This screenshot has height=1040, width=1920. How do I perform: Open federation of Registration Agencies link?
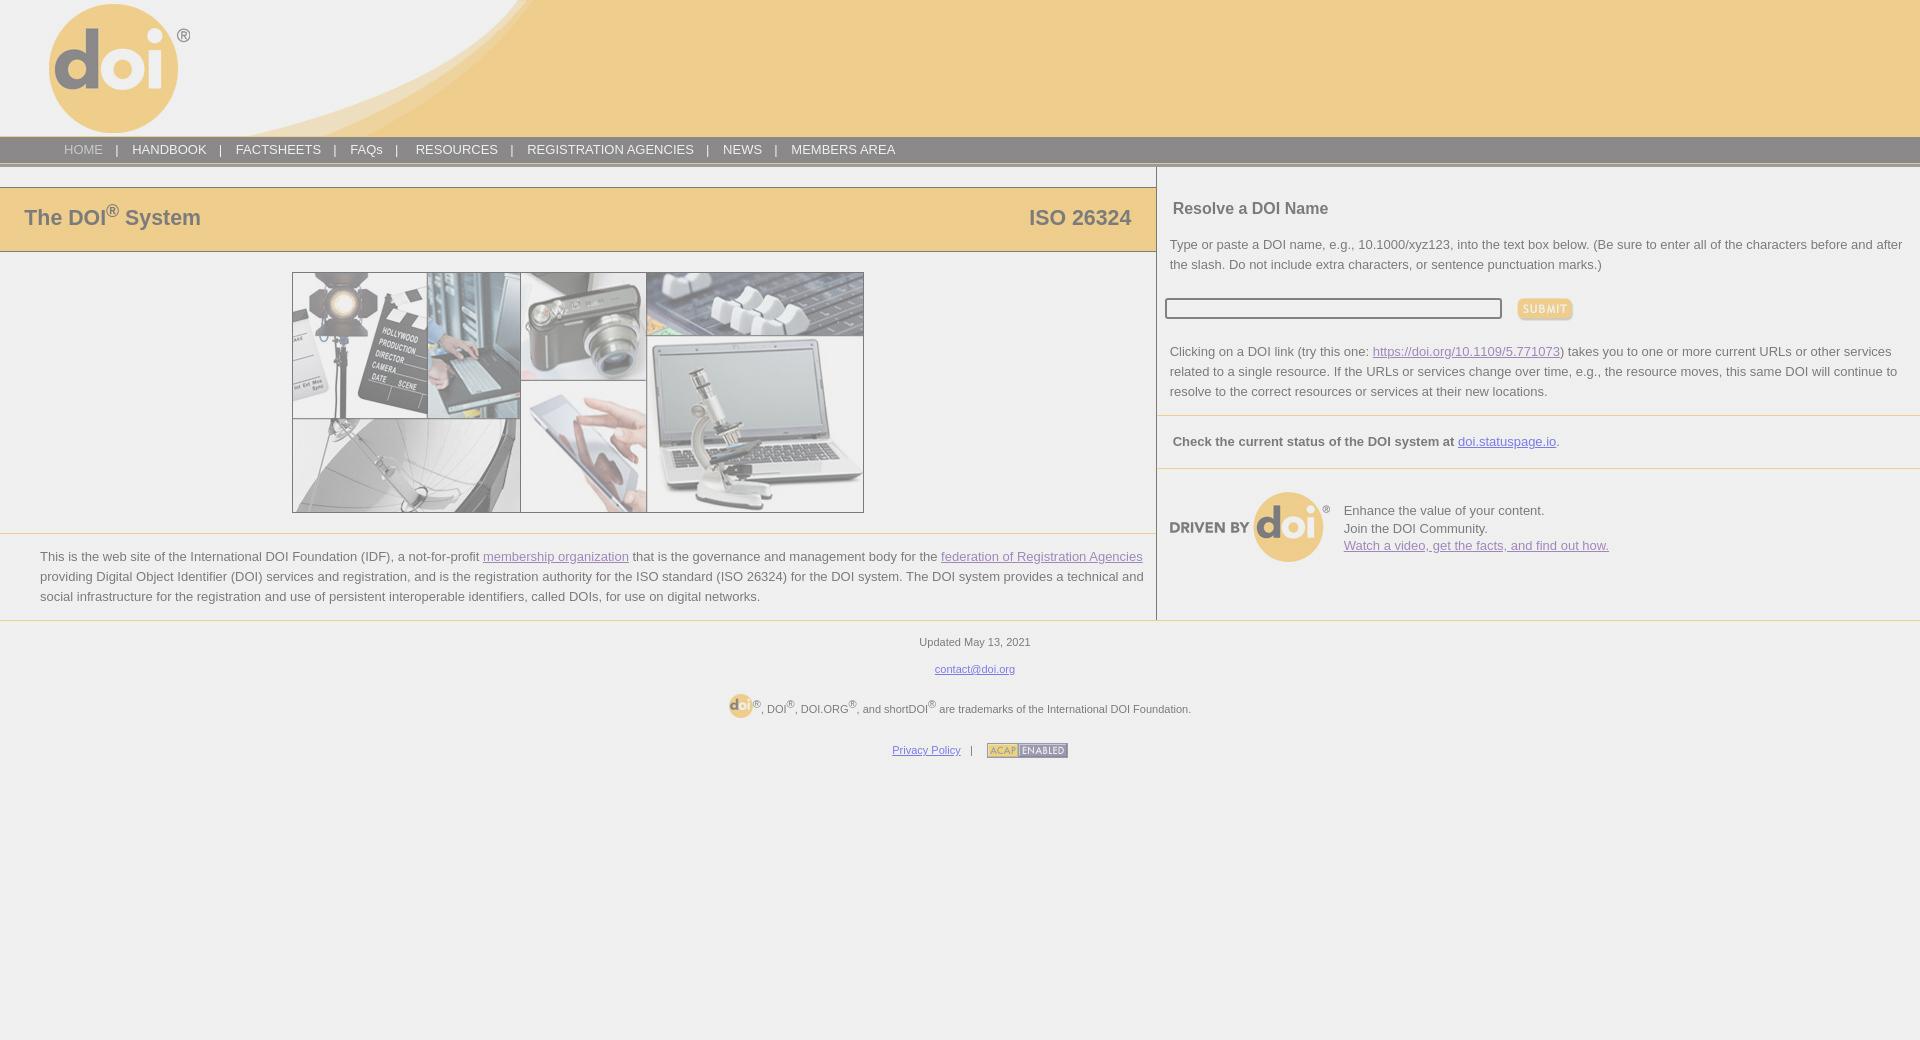(x=1041, y=557)
